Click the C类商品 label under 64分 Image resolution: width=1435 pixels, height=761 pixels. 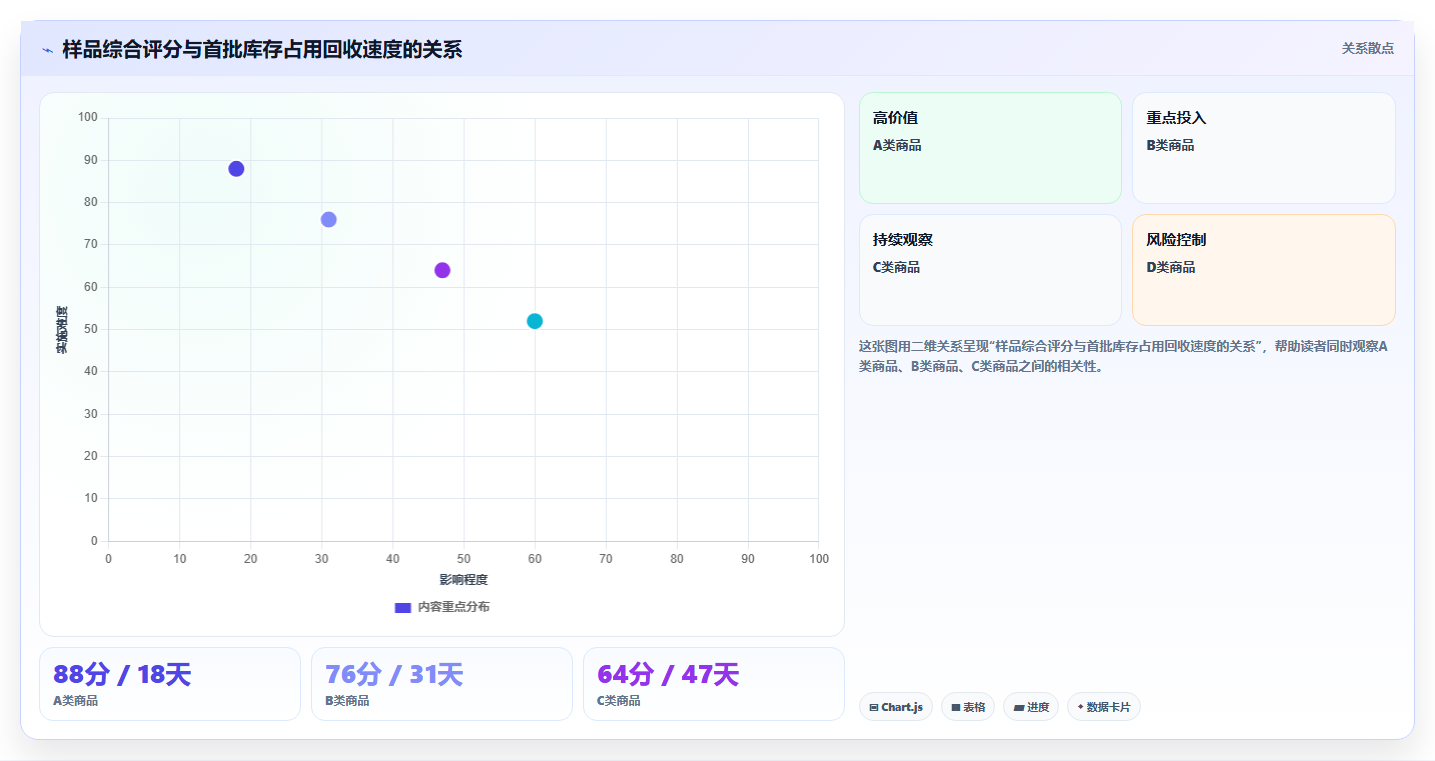click(619, 701)
